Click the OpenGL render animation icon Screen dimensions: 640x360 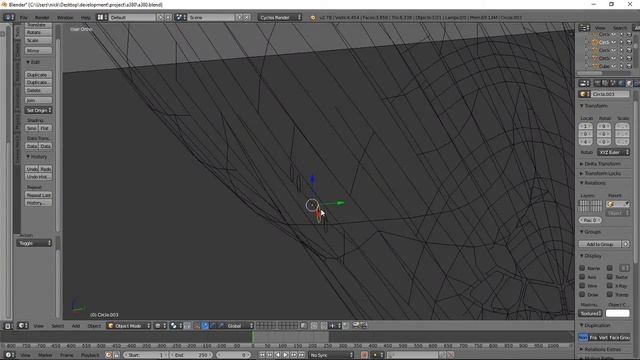(363, 325)
